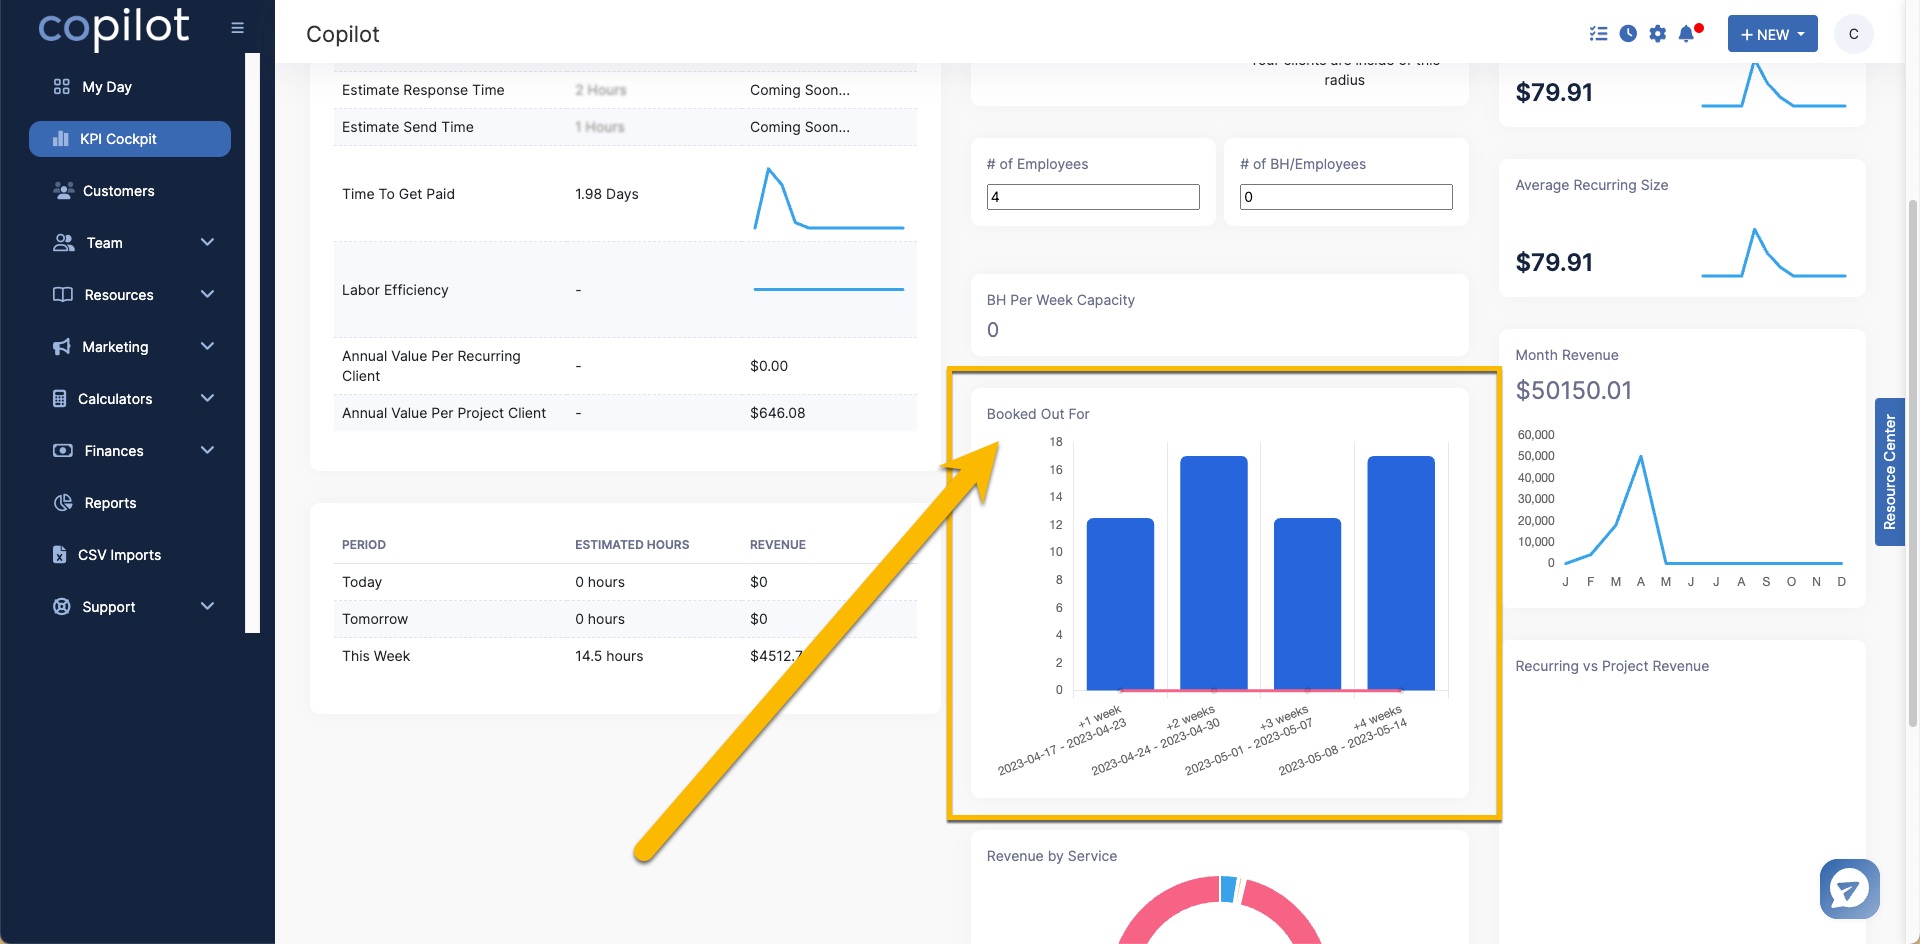Click the +2 weeks bar in Booked Out chart
Screen dimensions: 1920x944
[1214, 573]
